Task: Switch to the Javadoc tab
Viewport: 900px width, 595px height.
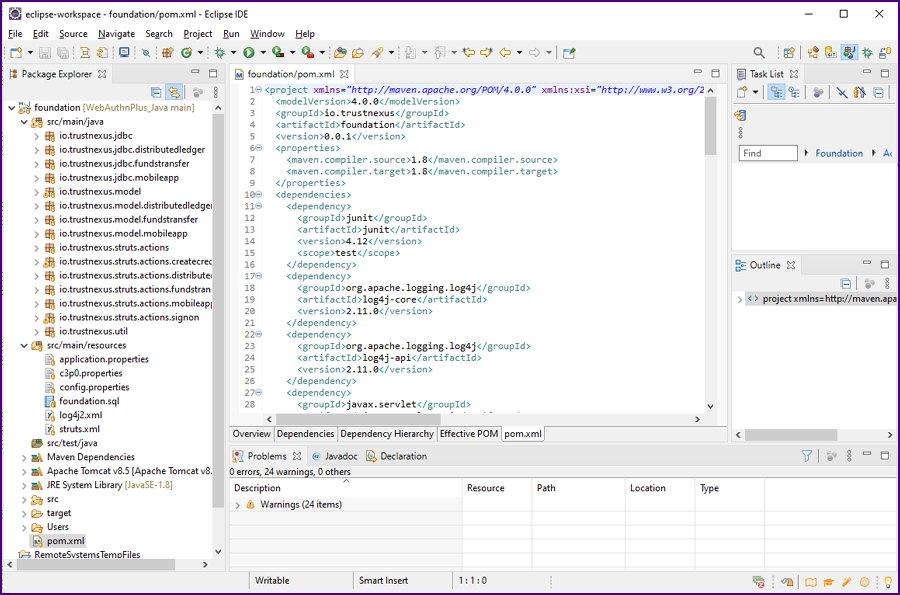Action: tap(335, 456)
